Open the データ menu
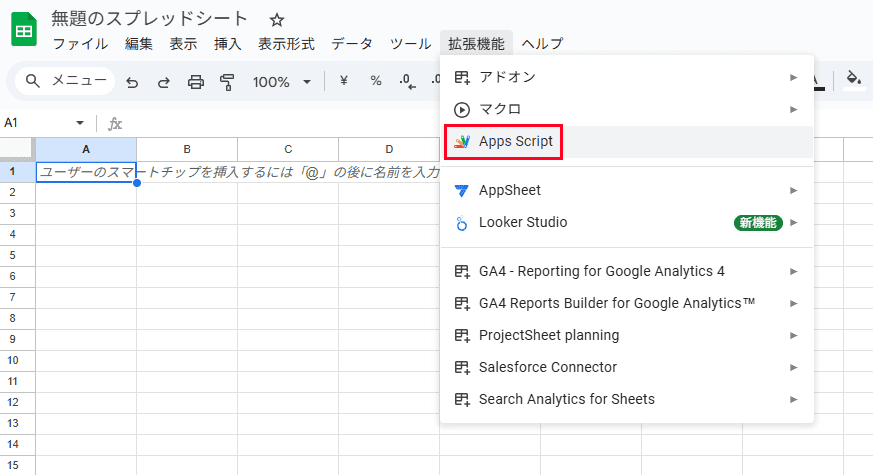This screenshot has width=873, height=475. (352, 44)
